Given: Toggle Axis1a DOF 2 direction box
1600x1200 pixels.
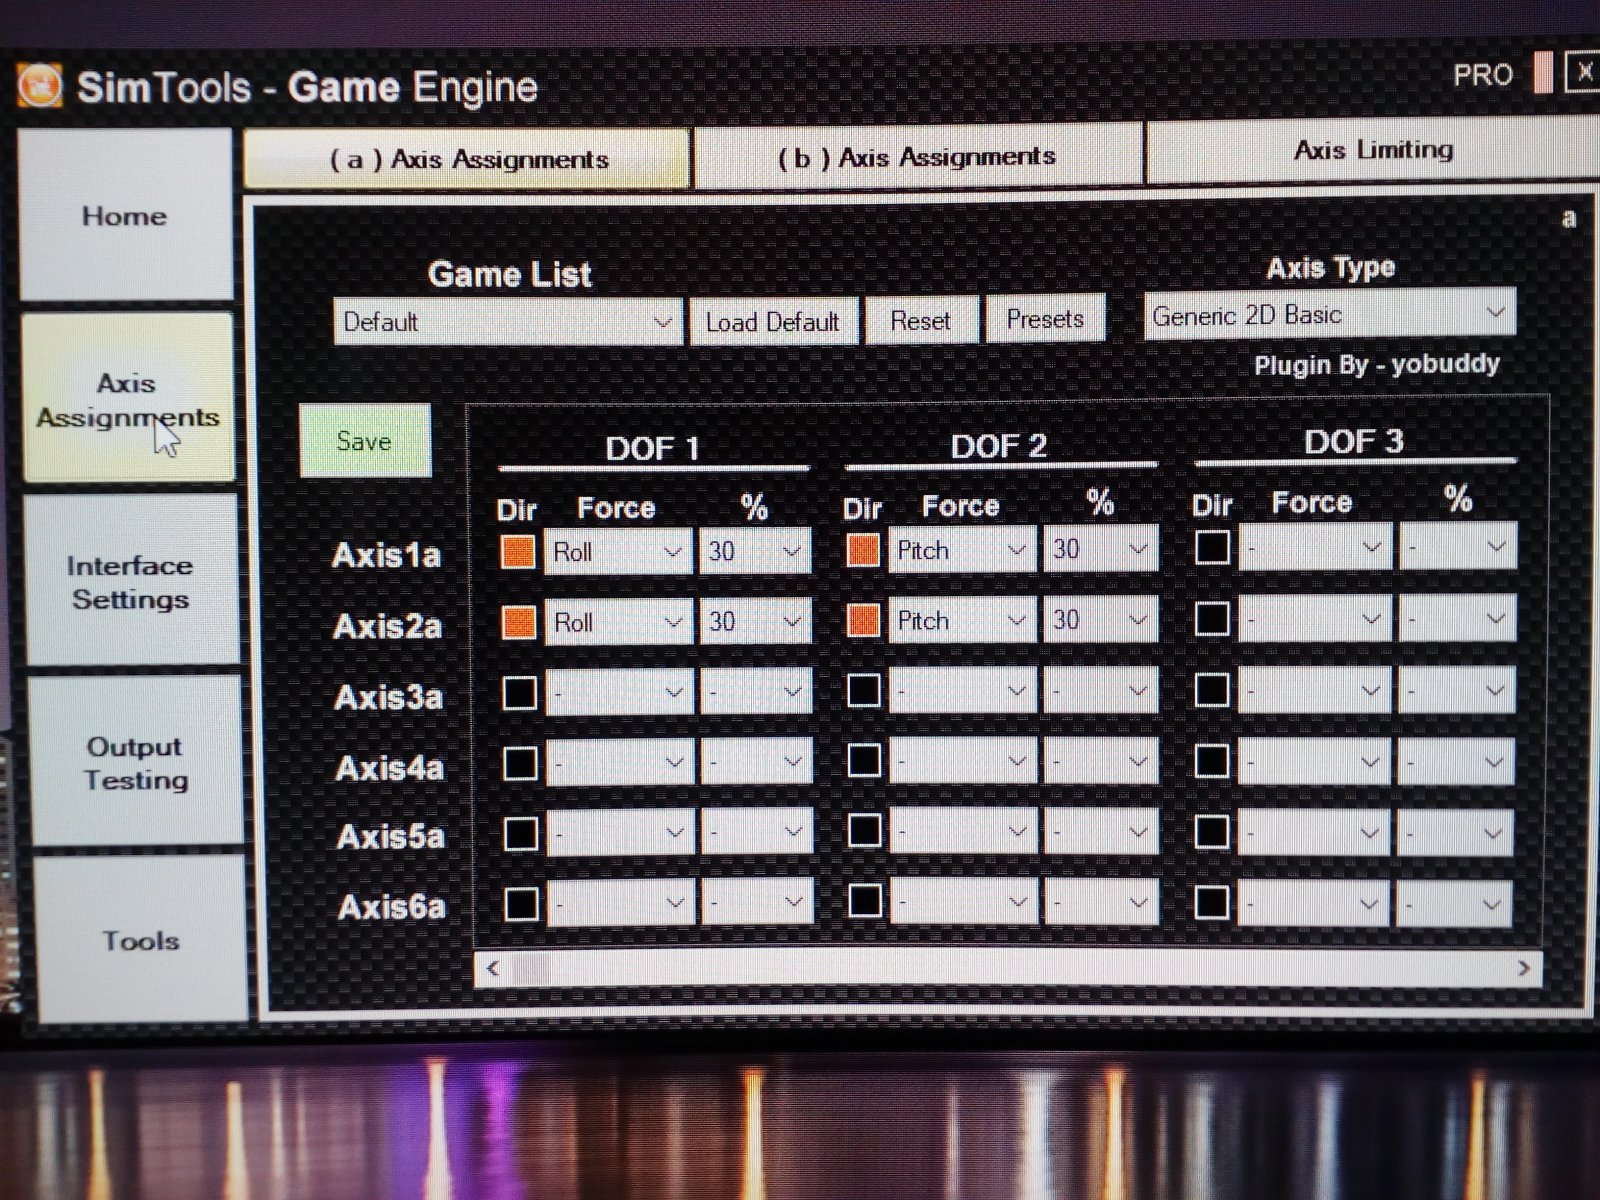Looking at the screenshot, I should tap(863, 549).
